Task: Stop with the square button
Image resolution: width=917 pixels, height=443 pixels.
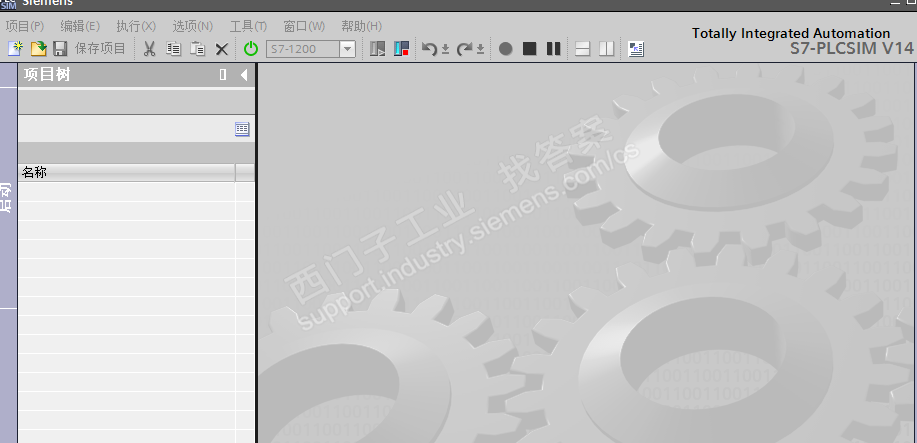Action: pyautogui.click(x=529, y=49)
